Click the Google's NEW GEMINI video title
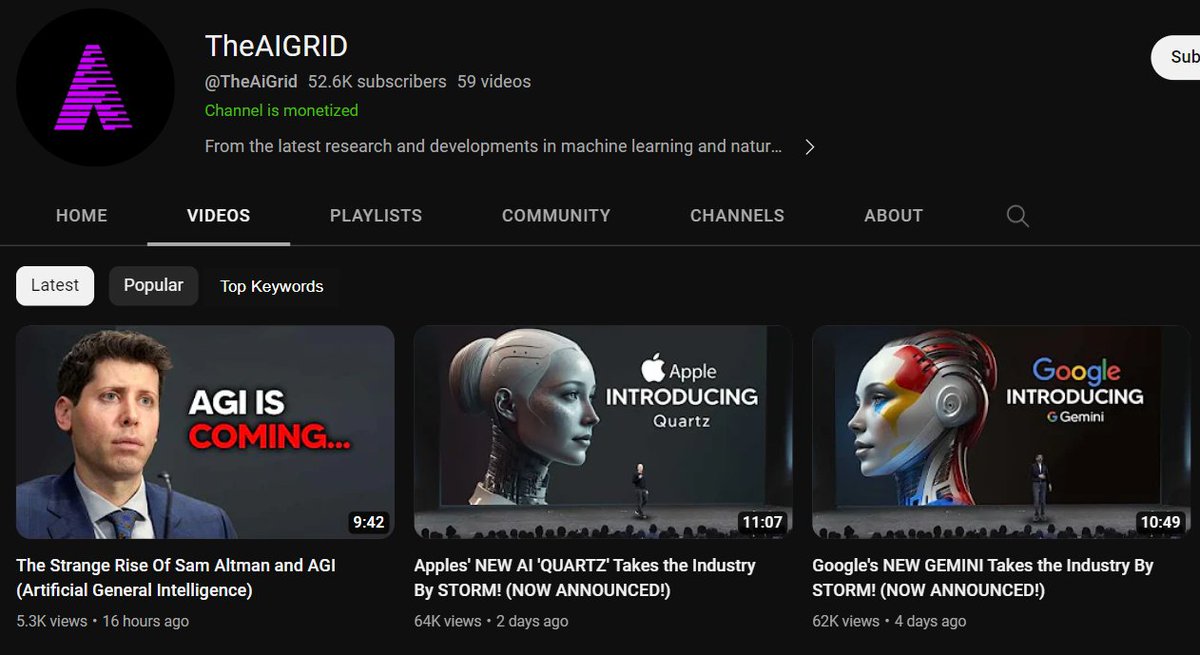 pos(983,578)
